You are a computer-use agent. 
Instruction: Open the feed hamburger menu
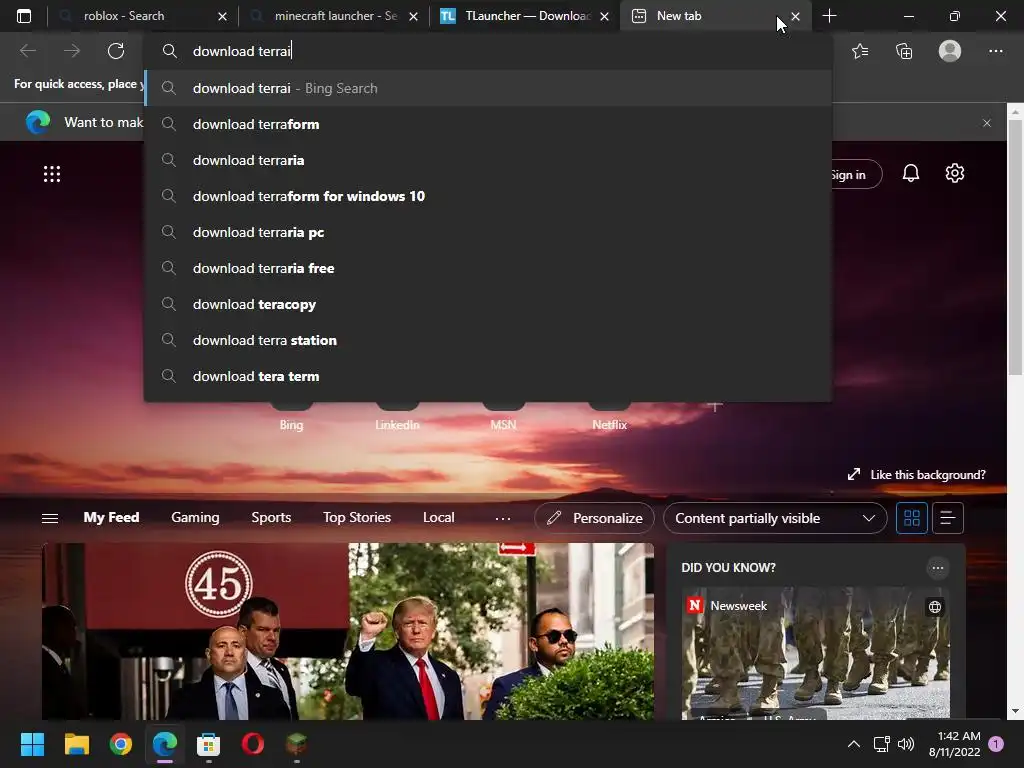click(x=50, y=518)
